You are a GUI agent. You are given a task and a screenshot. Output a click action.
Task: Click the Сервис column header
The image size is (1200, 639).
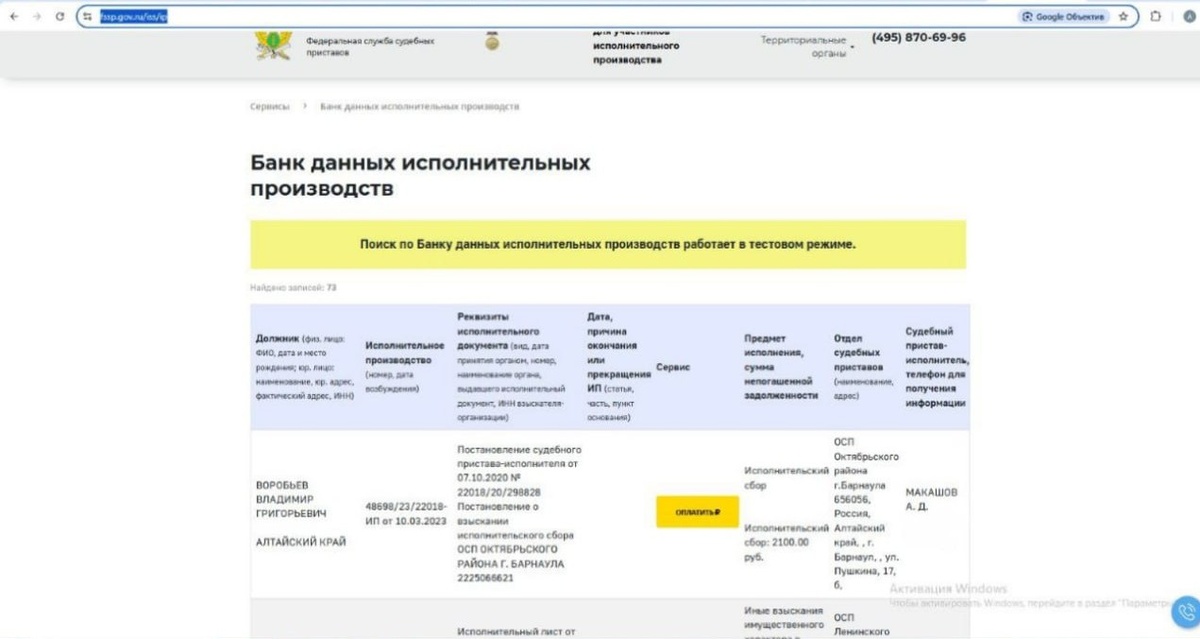[673, 367]
